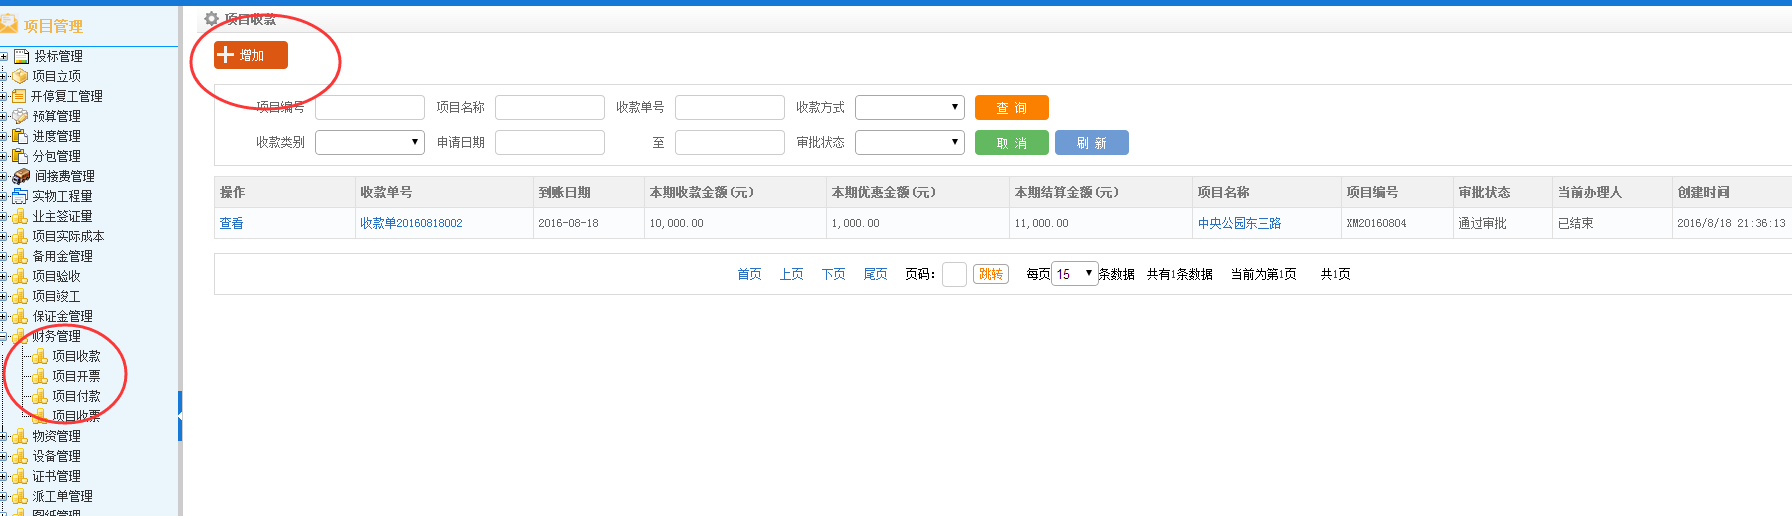Click the 项目实际成本 folder icon

[x=20, y=236]
